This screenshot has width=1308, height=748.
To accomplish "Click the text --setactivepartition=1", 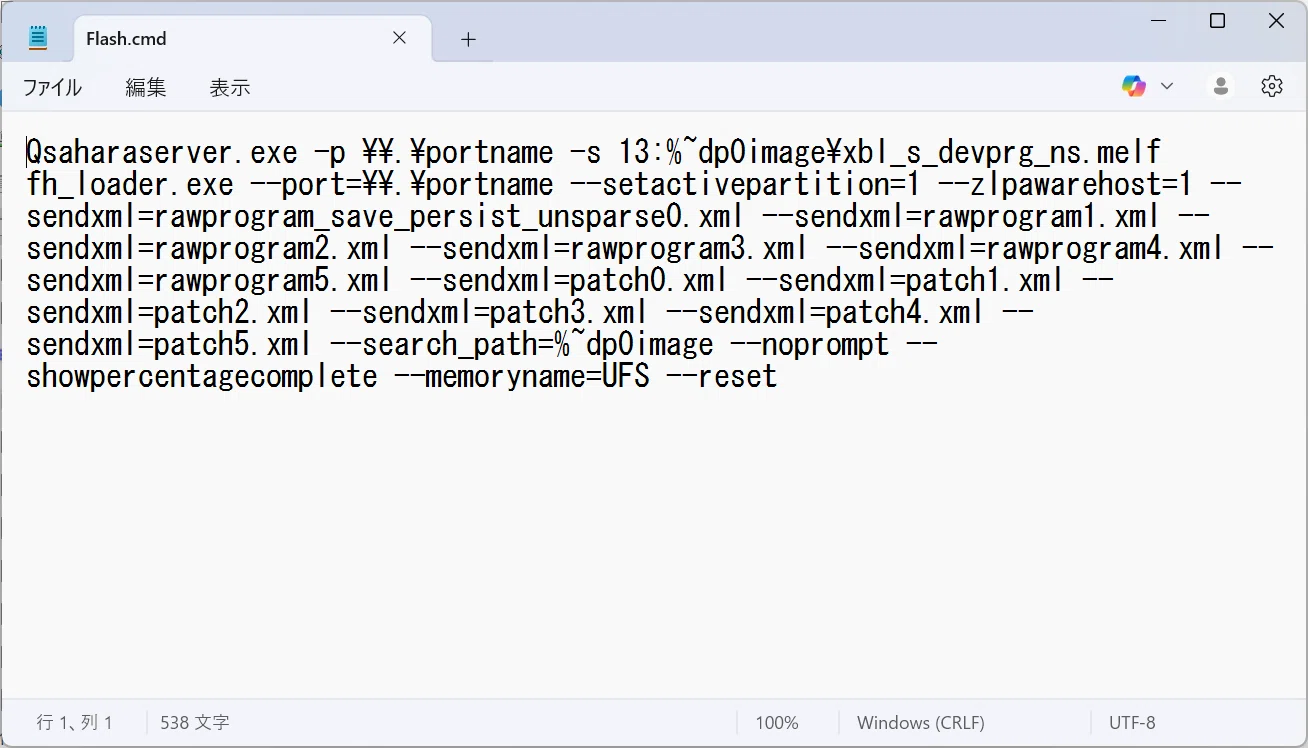I will 745,184.
